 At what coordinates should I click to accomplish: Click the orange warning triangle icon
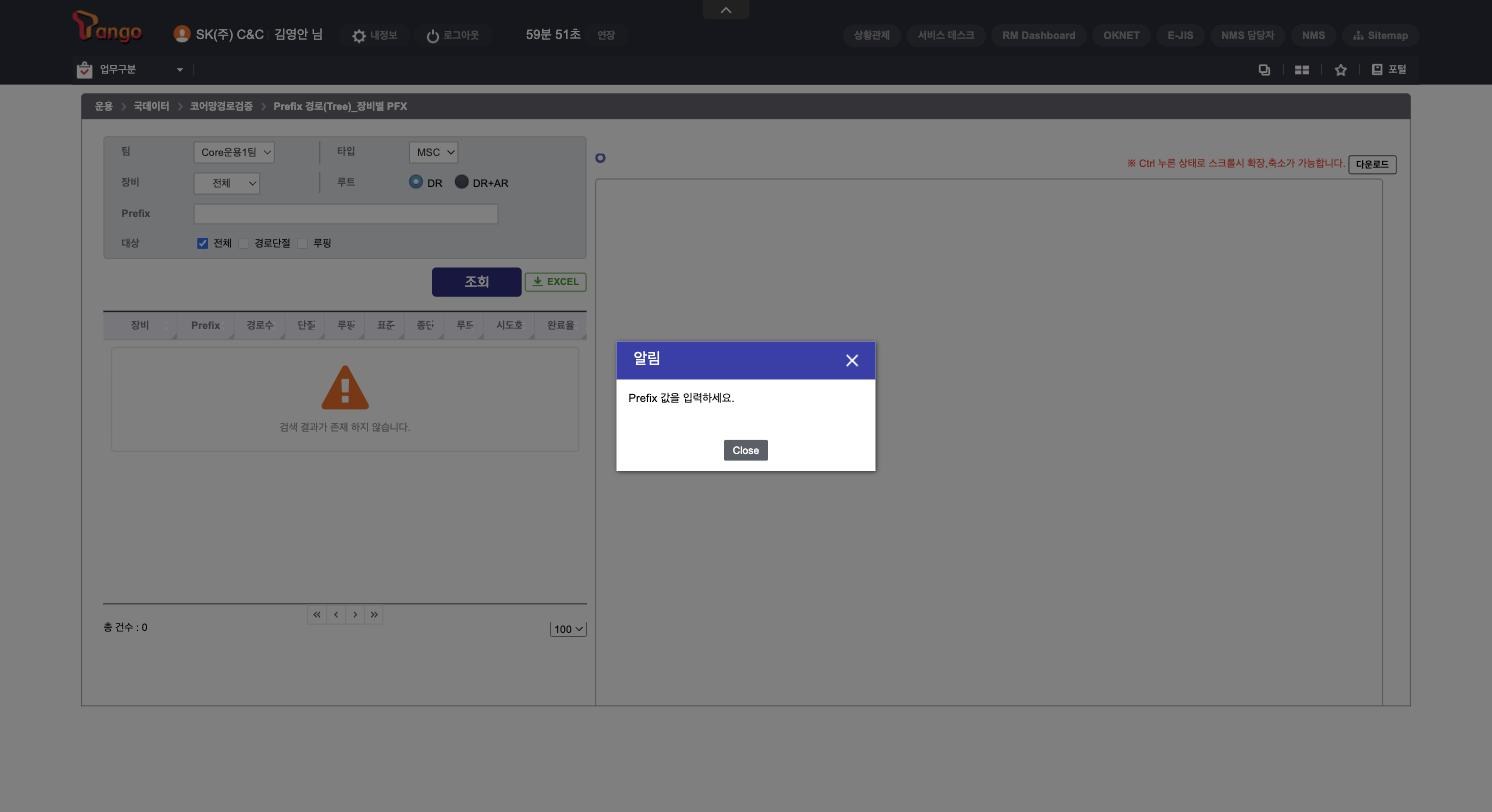point(345,388)
